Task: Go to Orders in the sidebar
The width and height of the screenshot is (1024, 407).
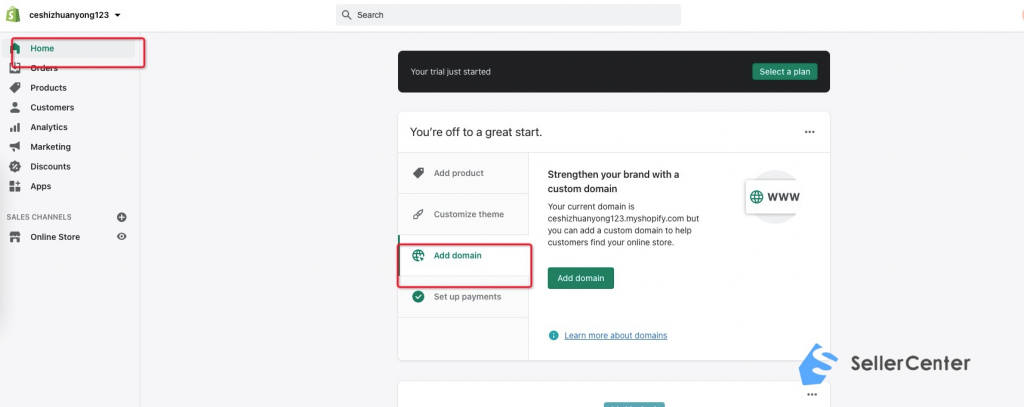Action: pyautogui.click(x=43, y=68)
